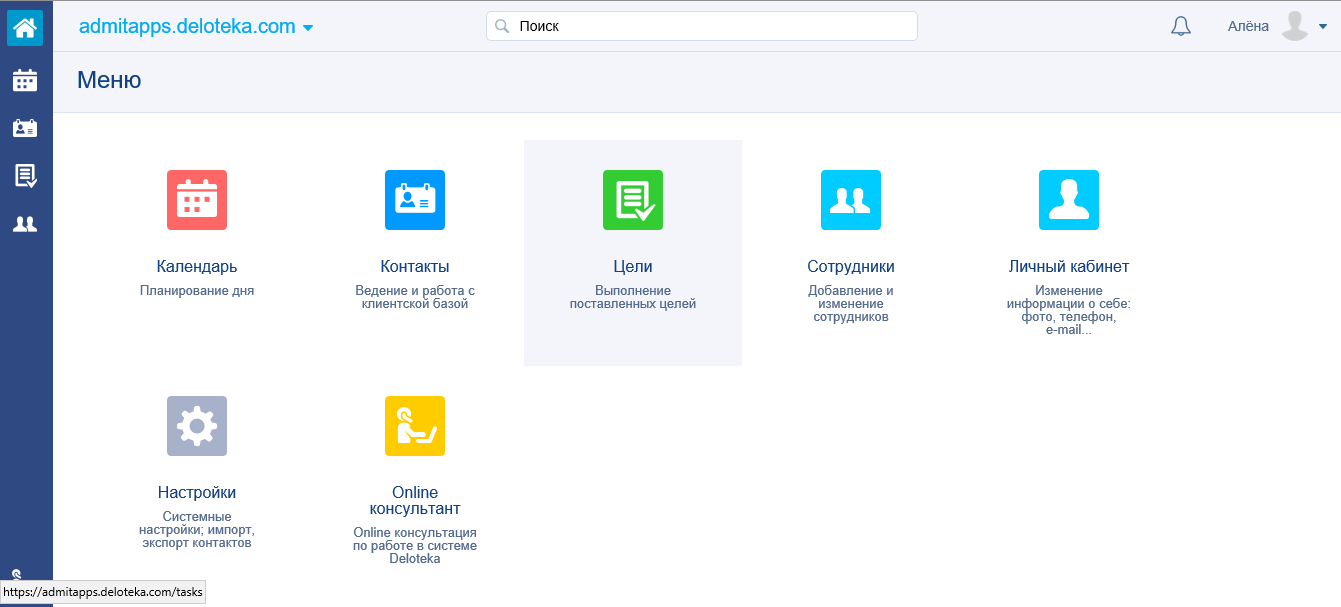Click the Сотрудники tile icon
The width and height of the screenshot is (1341, 607).
(851, 200)
